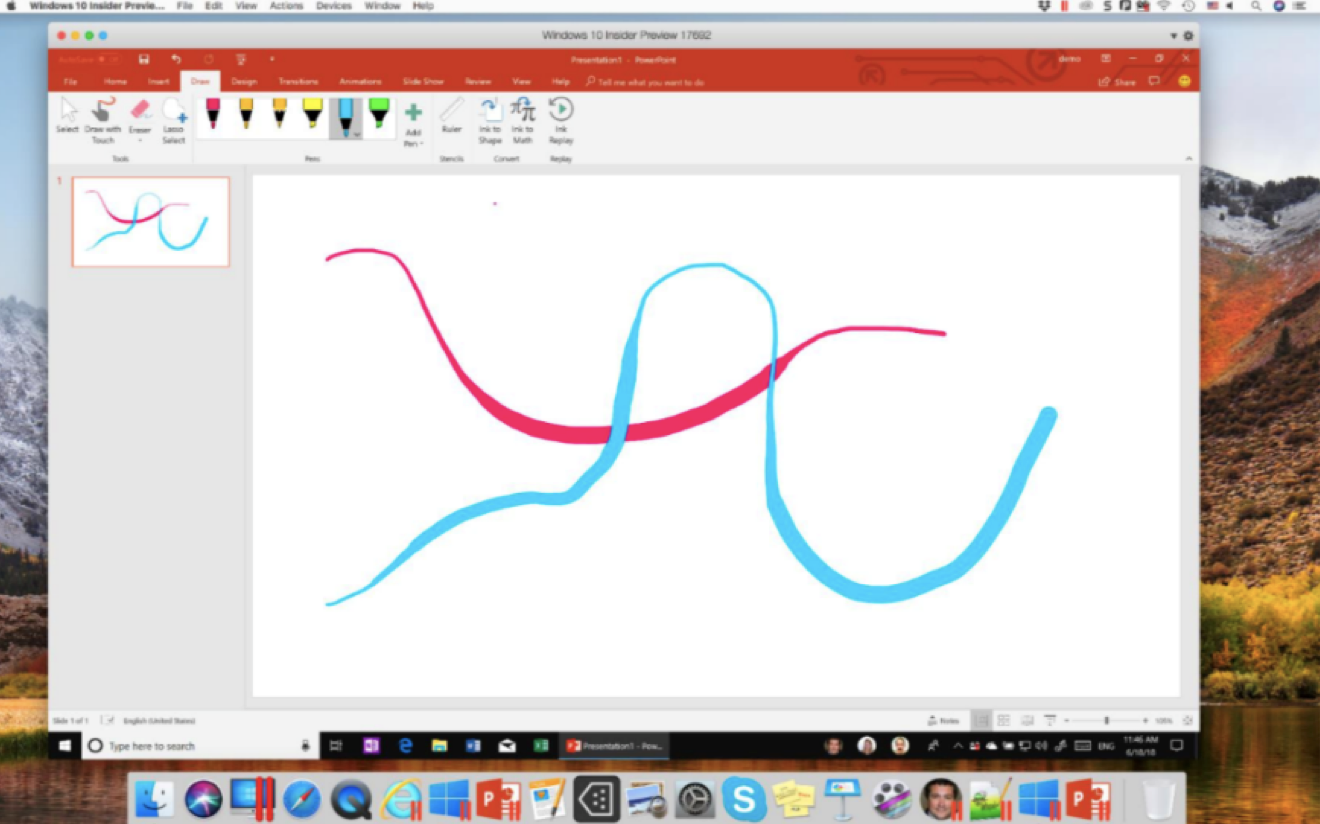Select the first orange pen
1320x824 pixels.
click(246, 114)
